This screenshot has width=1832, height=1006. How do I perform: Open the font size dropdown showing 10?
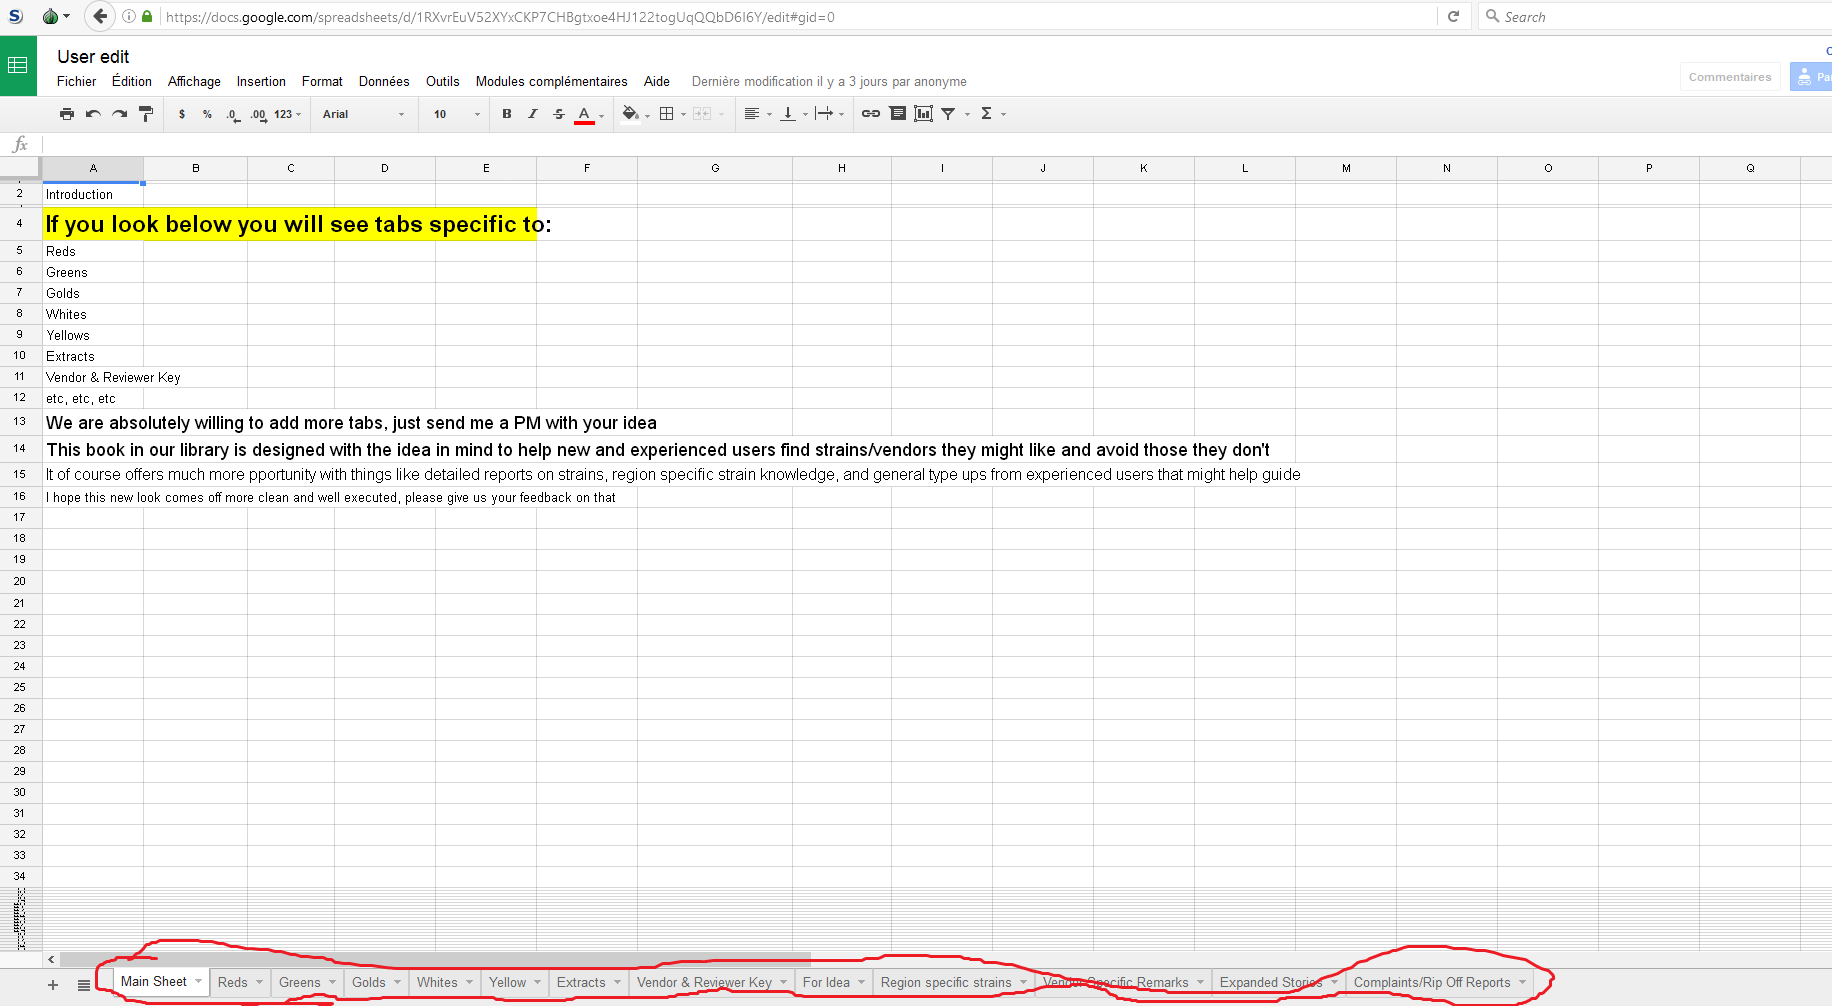click(x=456, y=114)
